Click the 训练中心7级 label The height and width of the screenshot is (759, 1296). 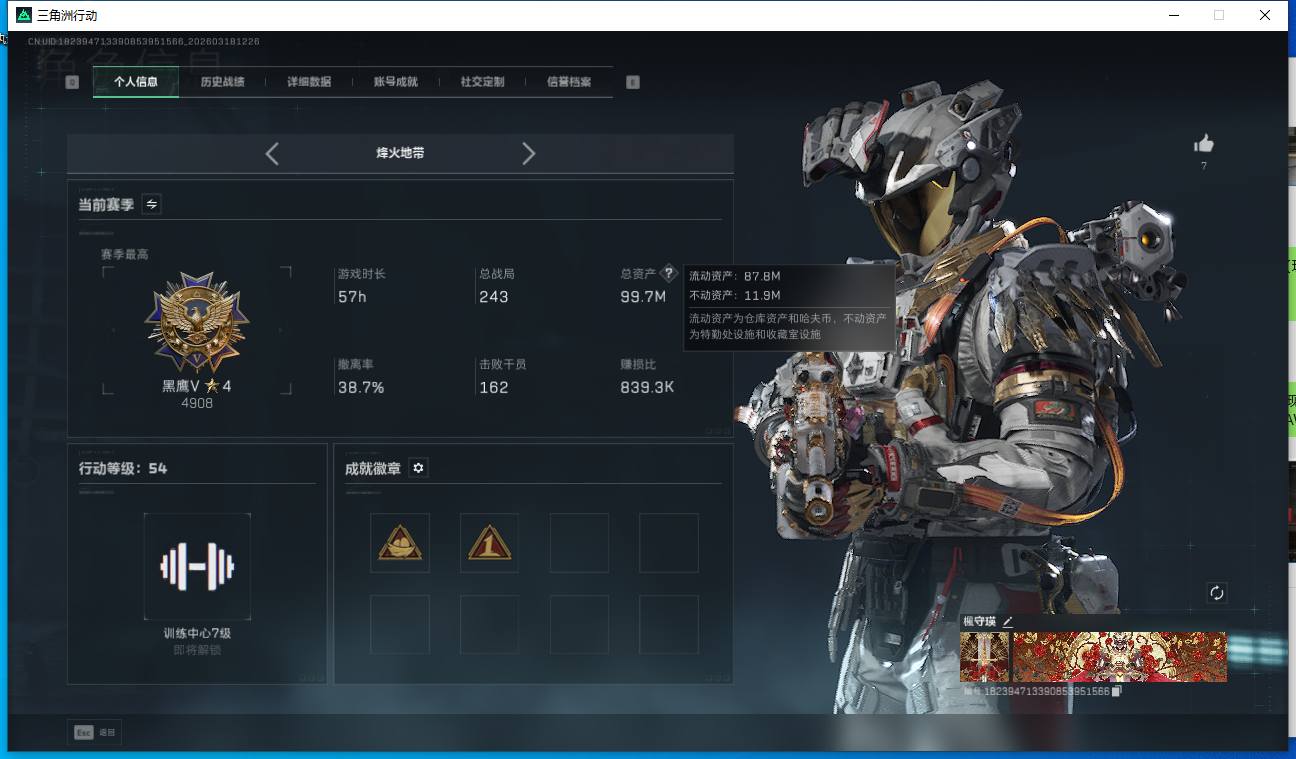197,633
